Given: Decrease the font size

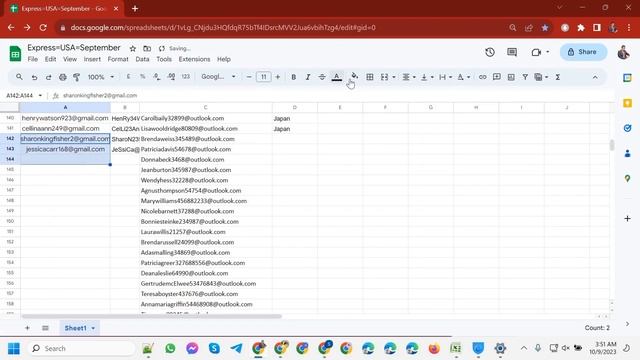Looking at the screenshot, I should point(249,77).
